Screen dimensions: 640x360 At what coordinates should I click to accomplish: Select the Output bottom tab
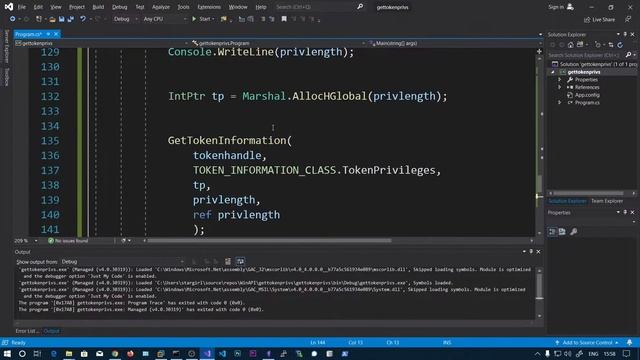(51, 331)
